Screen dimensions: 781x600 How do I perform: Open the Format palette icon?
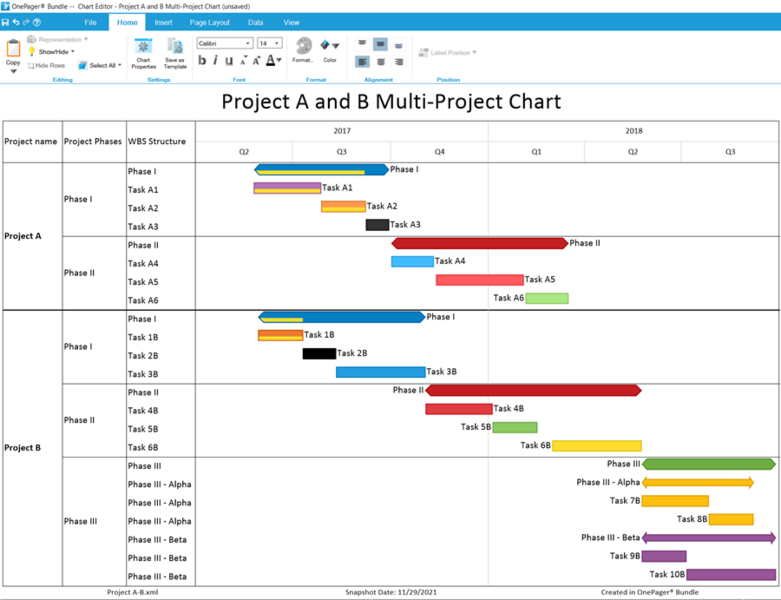tap(303, 50)
